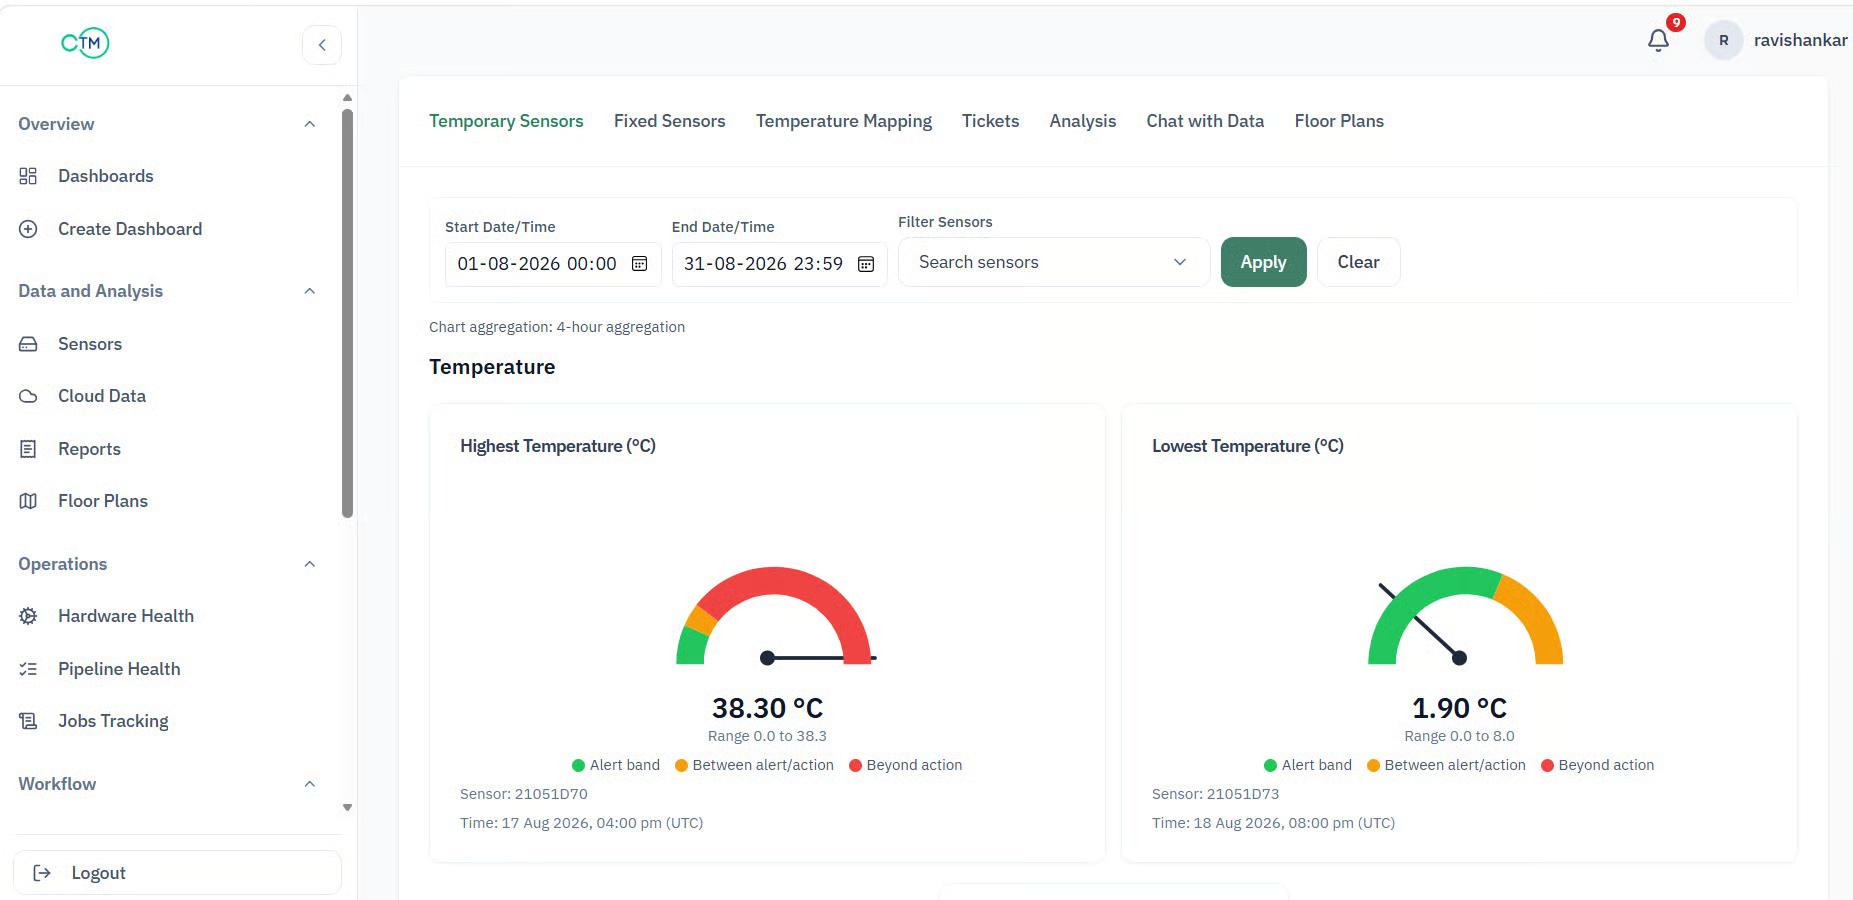Collapse the Workflow section chevron
The image size is (1853, 900).
[310, 784]
